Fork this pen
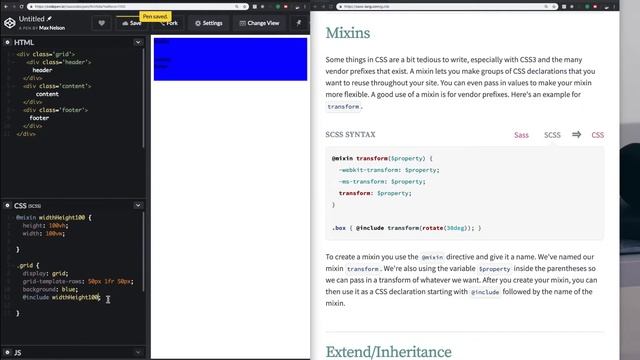The image size is (640, 360). point(169,23)
